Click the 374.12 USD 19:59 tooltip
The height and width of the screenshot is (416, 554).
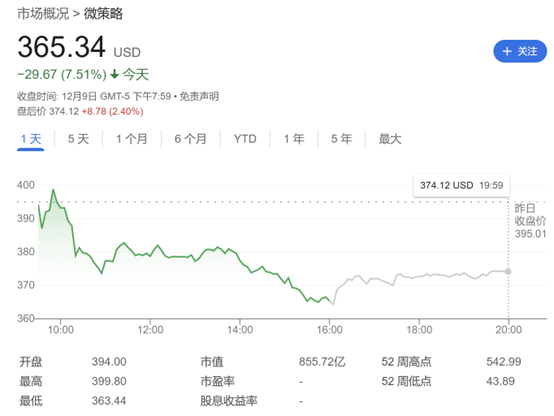pos(461,185)
